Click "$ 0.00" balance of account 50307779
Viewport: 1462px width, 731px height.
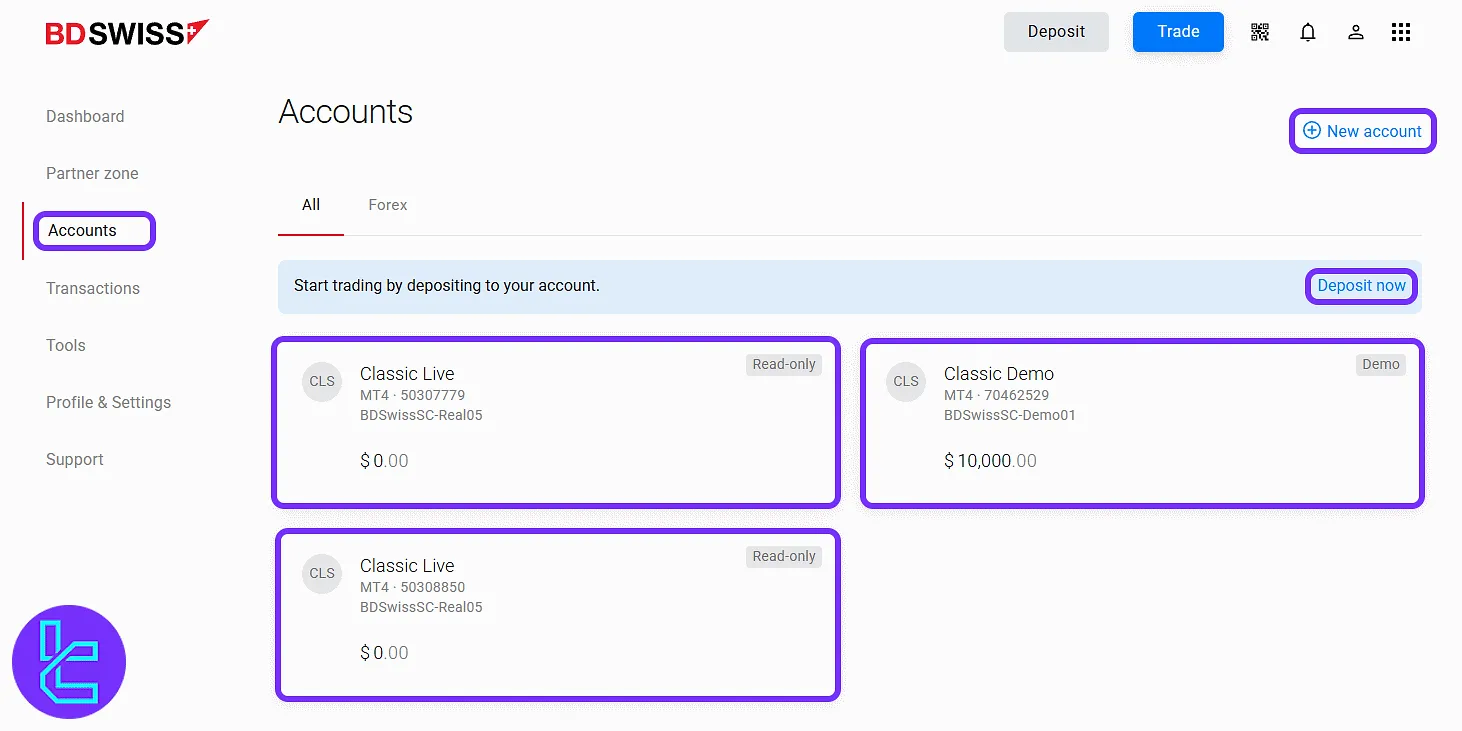coord(384,462)
